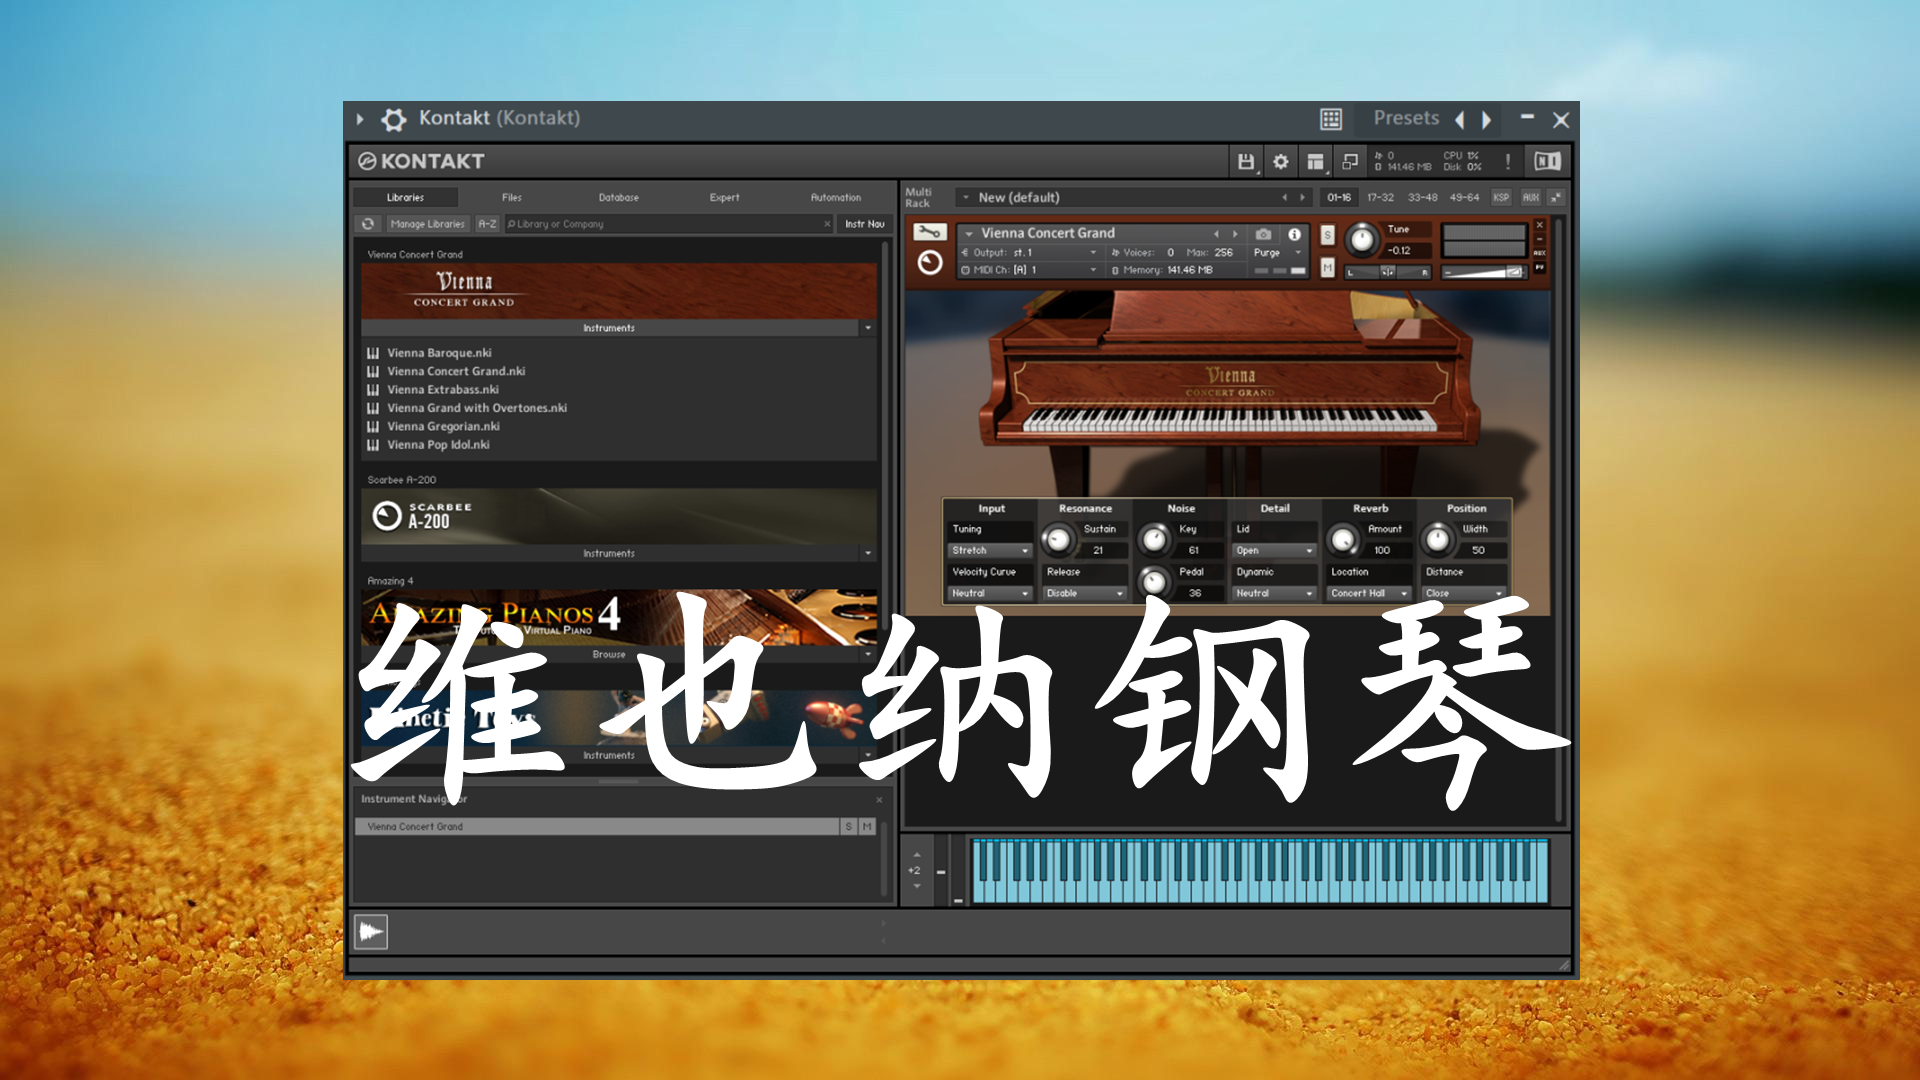Load Vienna Baroque.nki
Image resolution: width=1920 pixels, height=1080 pixels.
[x=439, y=353]
